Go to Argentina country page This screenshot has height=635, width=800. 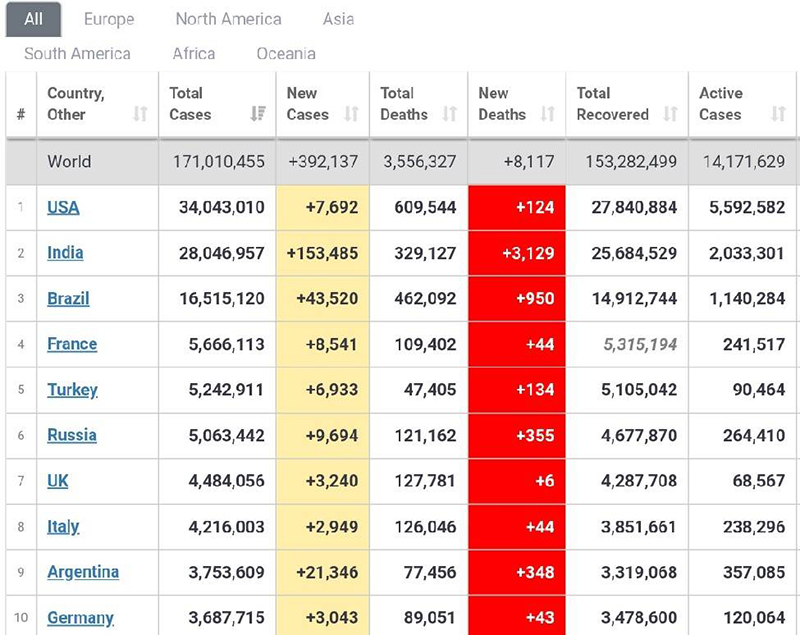(83, 572)
